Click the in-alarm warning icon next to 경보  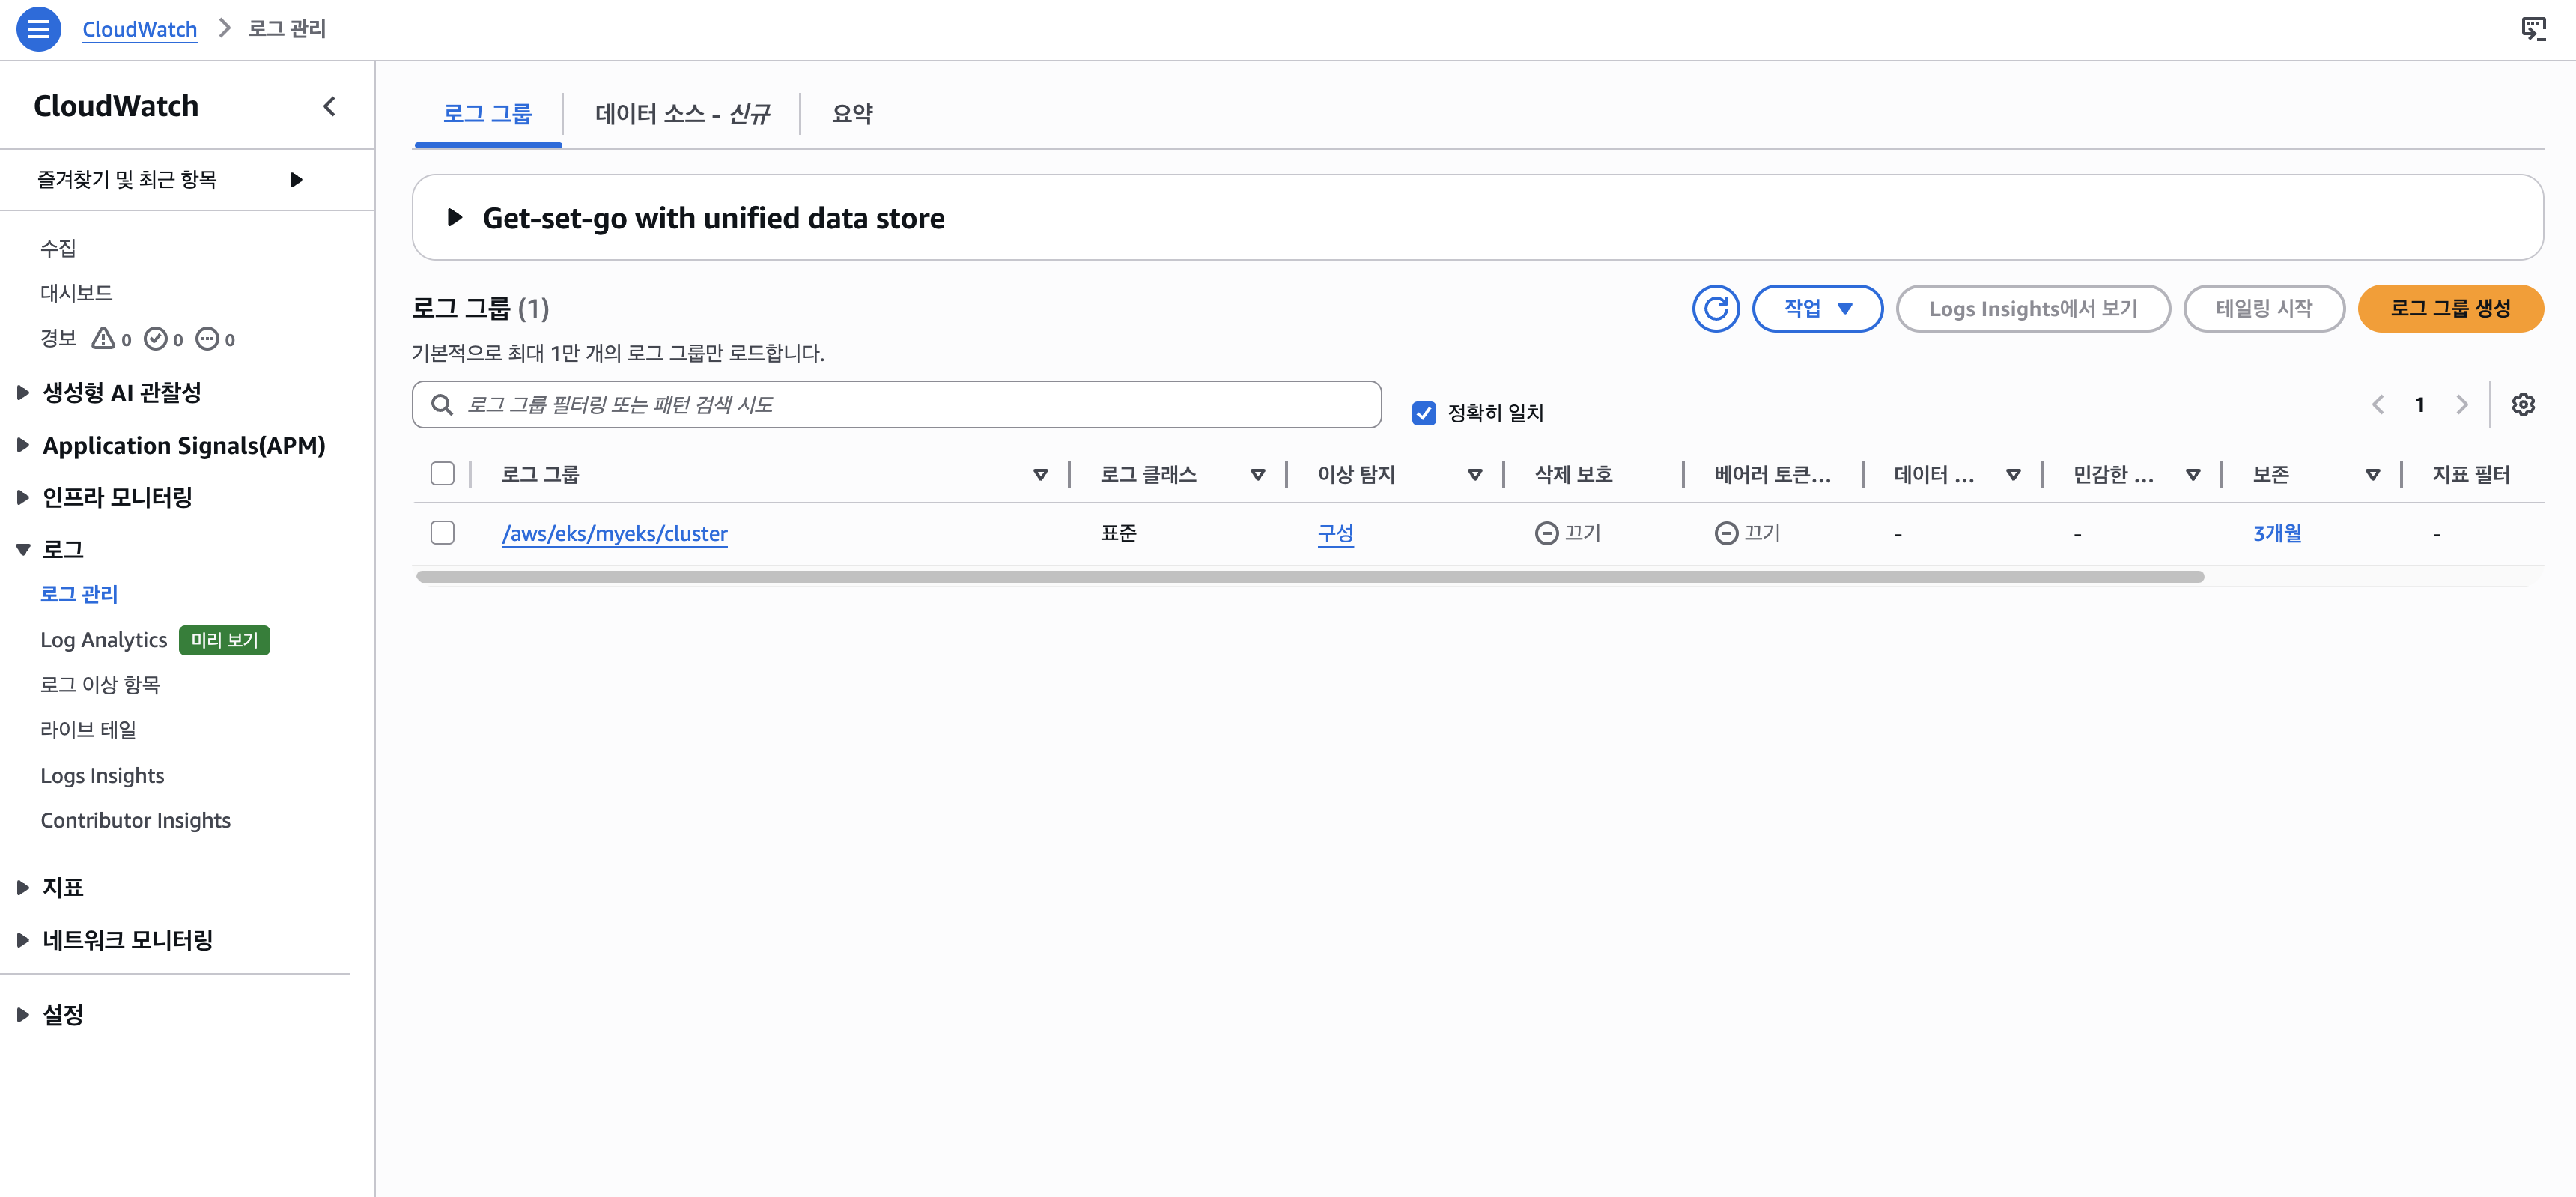(104, 338)
